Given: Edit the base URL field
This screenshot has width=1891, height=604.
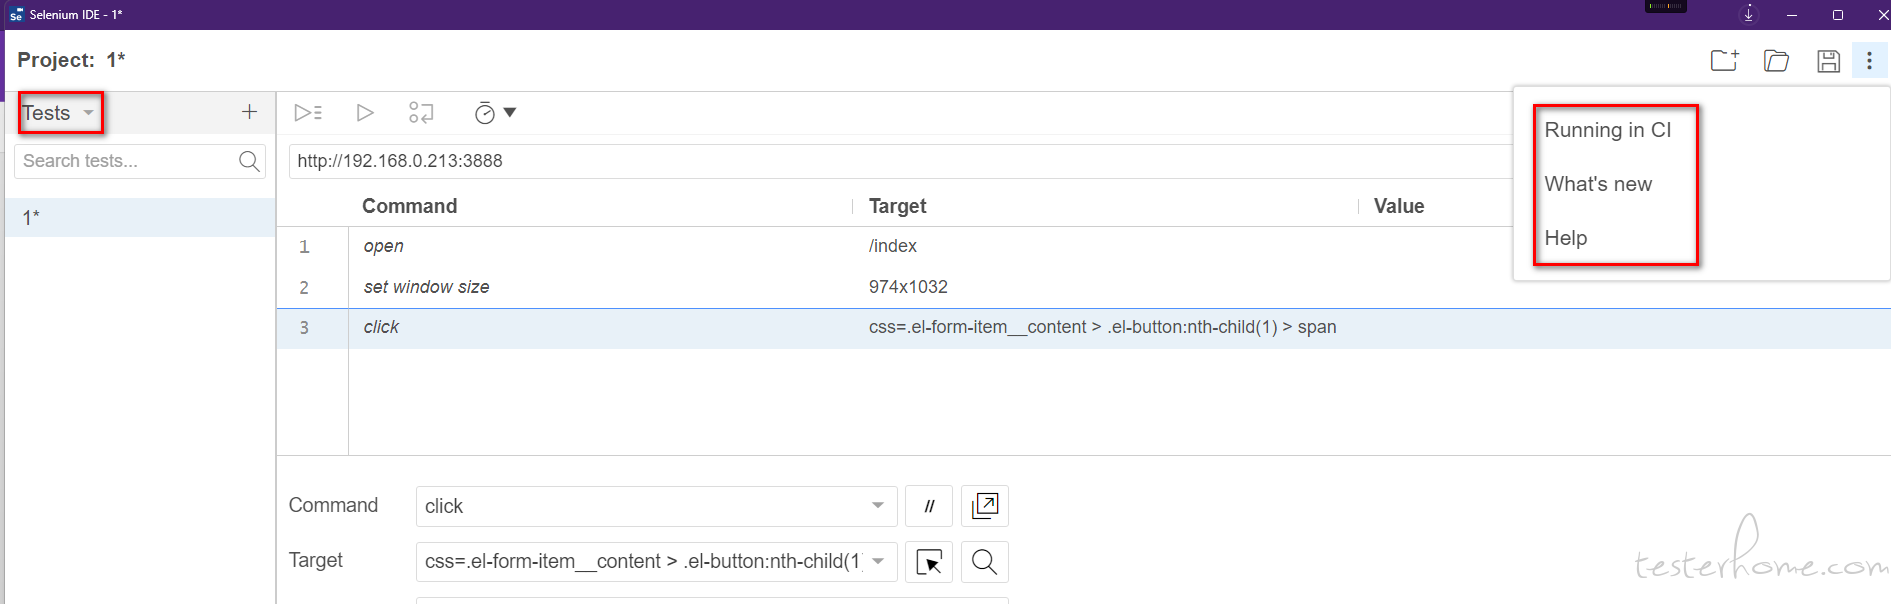Looking at the screenshot, I should [901, 161].
